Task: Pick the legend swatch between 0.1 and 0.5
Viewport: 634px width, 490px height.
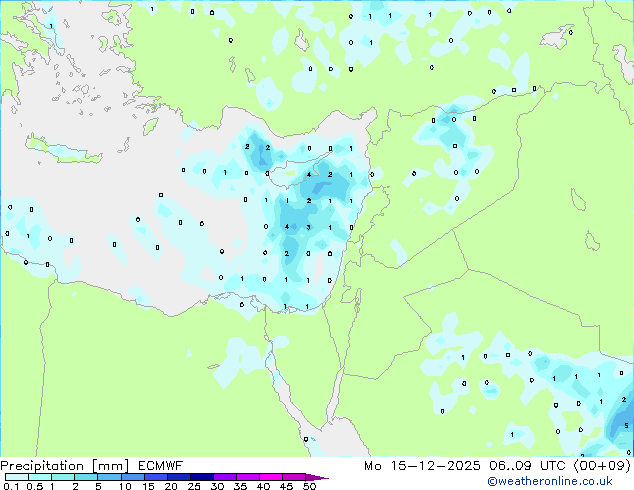Action: [17, 477]
